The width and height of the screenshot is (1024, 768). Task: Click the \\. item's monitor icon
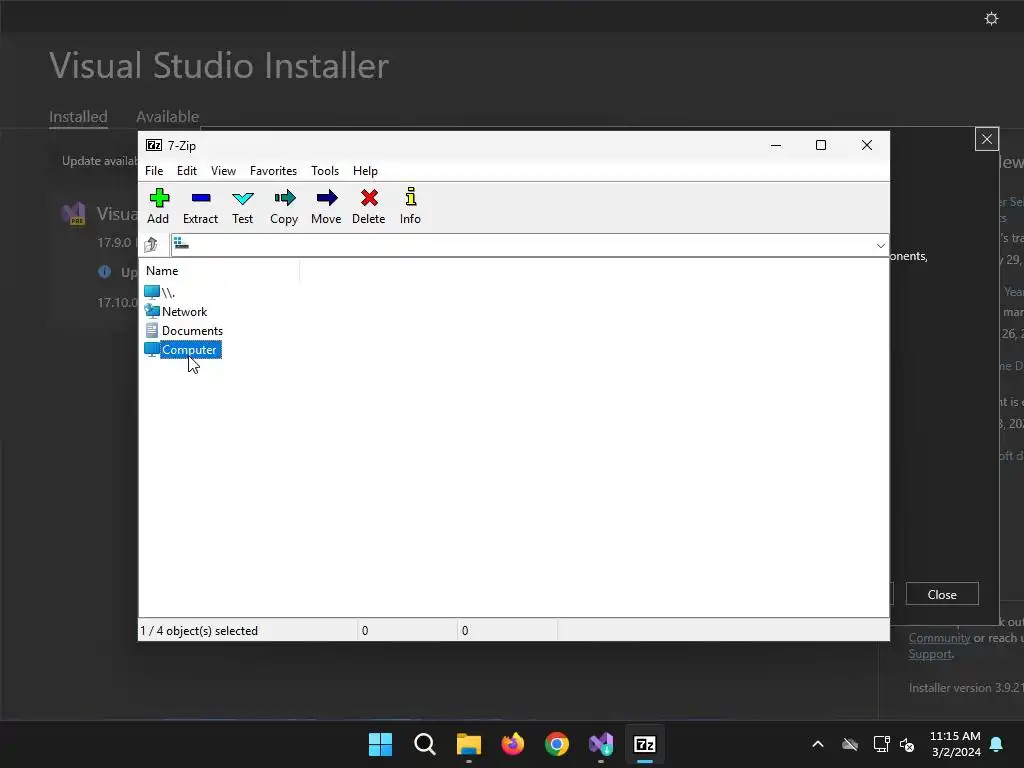(x=152, y=292)
